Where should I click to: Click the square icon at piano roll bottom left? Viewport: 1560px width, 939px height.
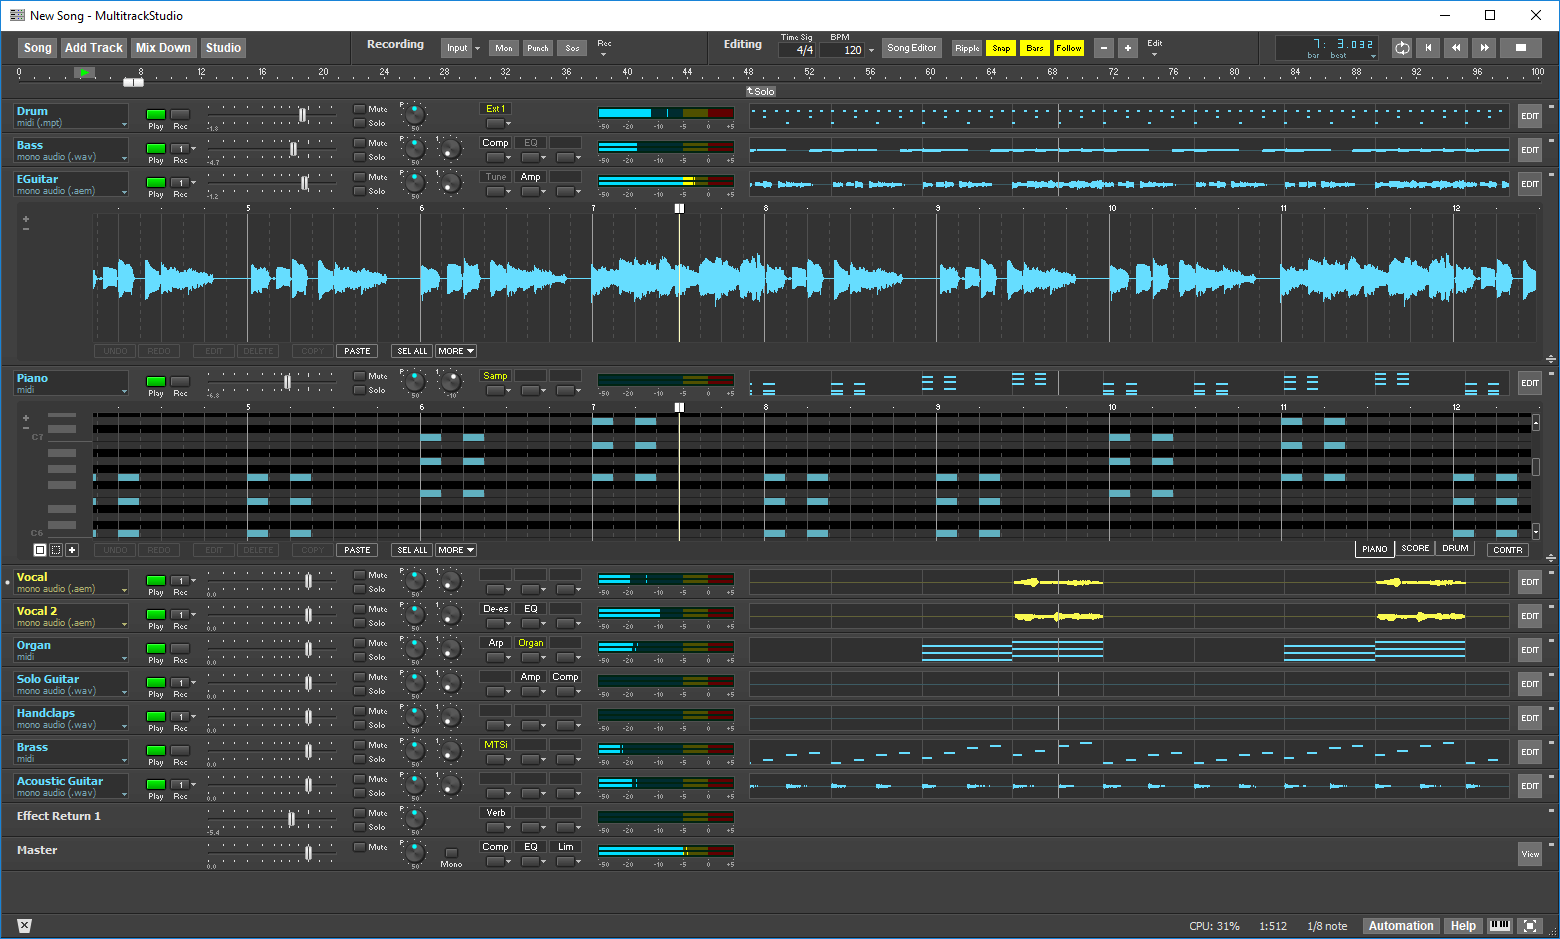[x=40, y=550]
